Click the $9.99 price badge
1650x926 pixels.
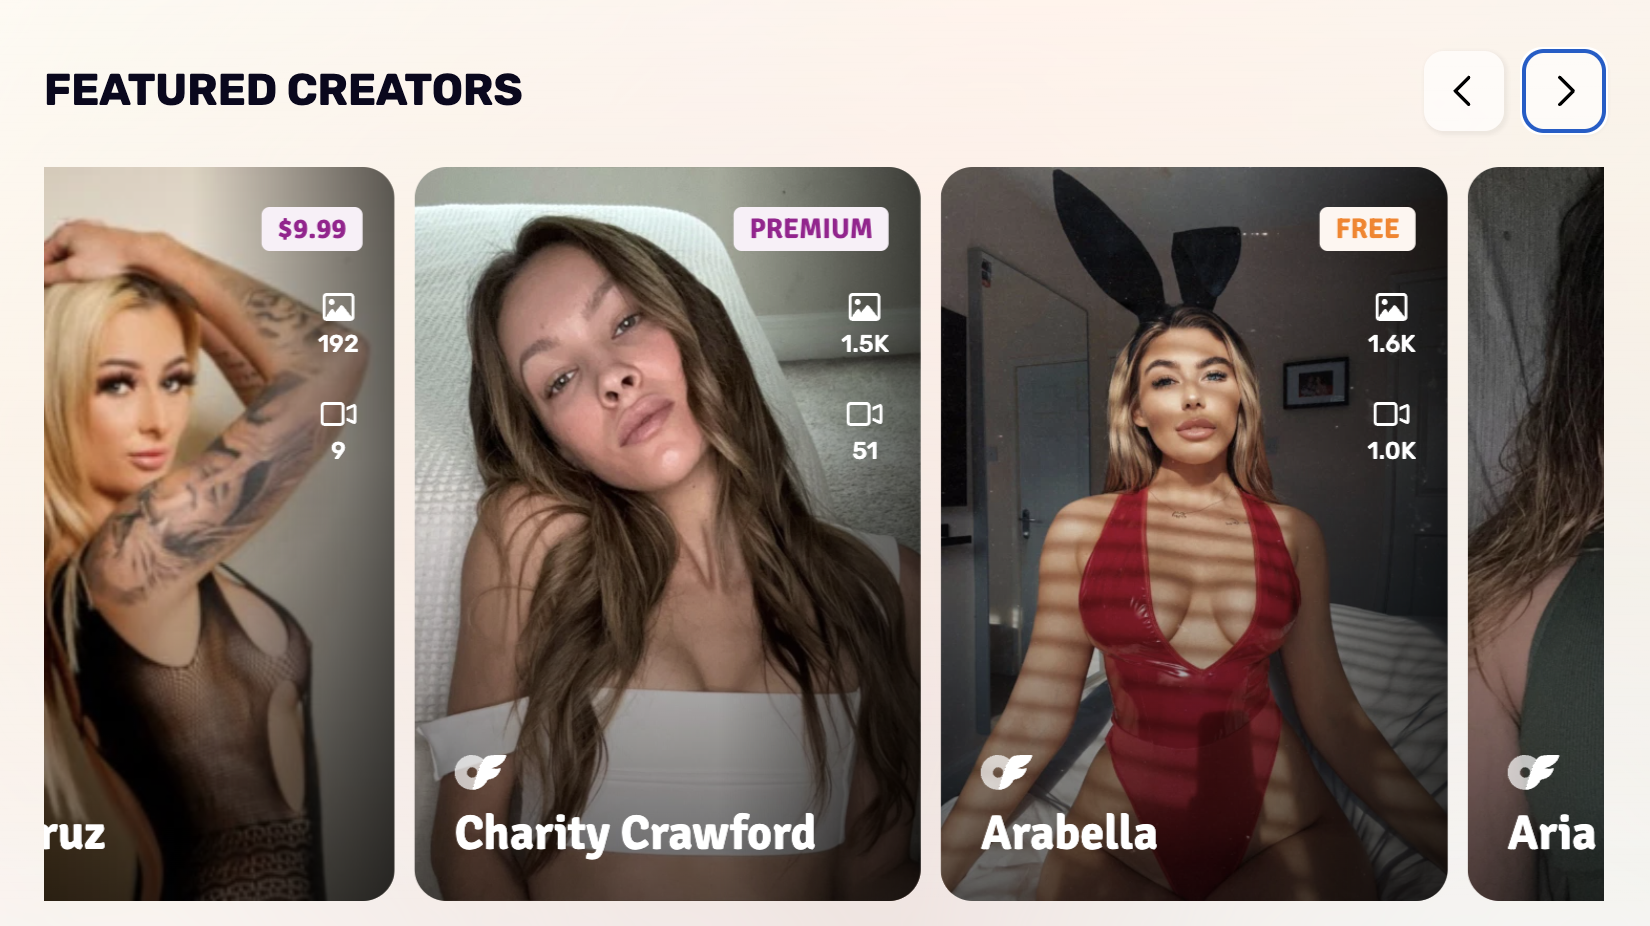[x=312, y=229]
